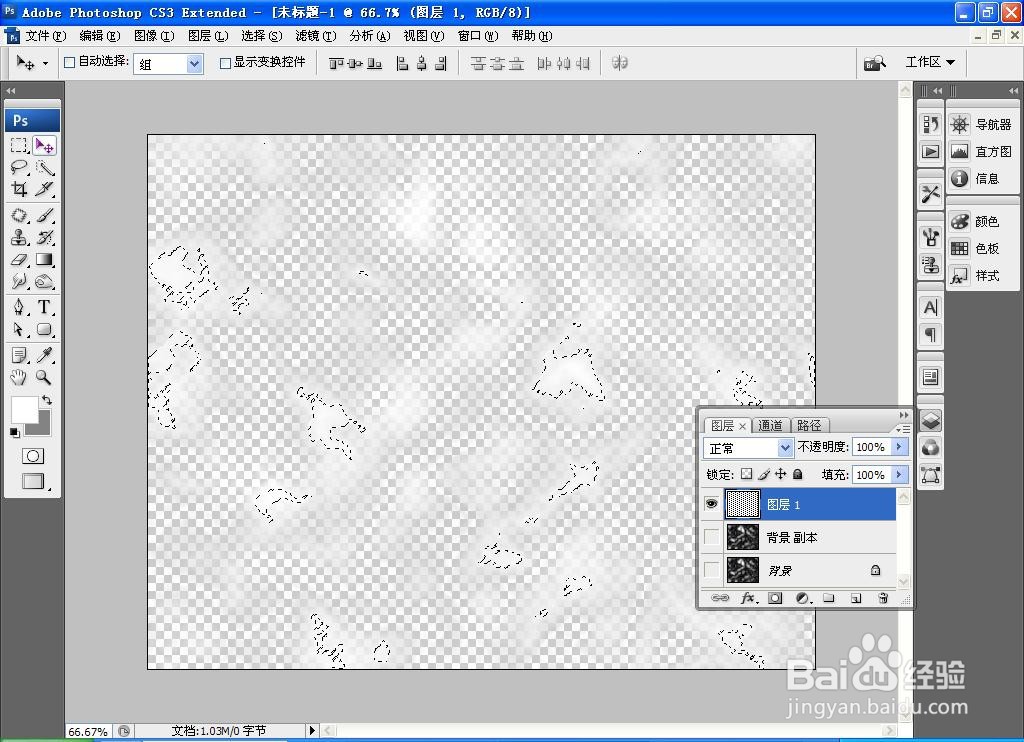Open the 工作区 workspace dropdown
Screen dimensions: 1024x742
click(x=931, y=62)
